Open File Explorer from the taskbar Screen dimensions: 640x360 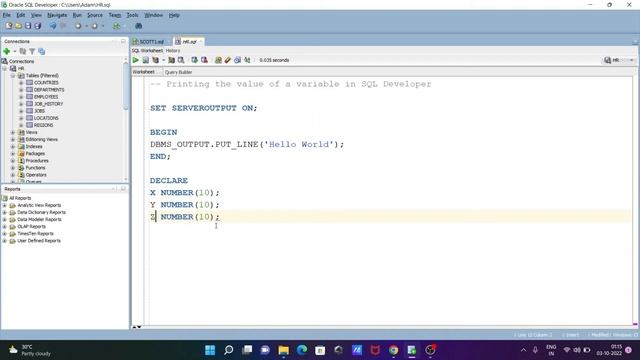tap(283, 350)
